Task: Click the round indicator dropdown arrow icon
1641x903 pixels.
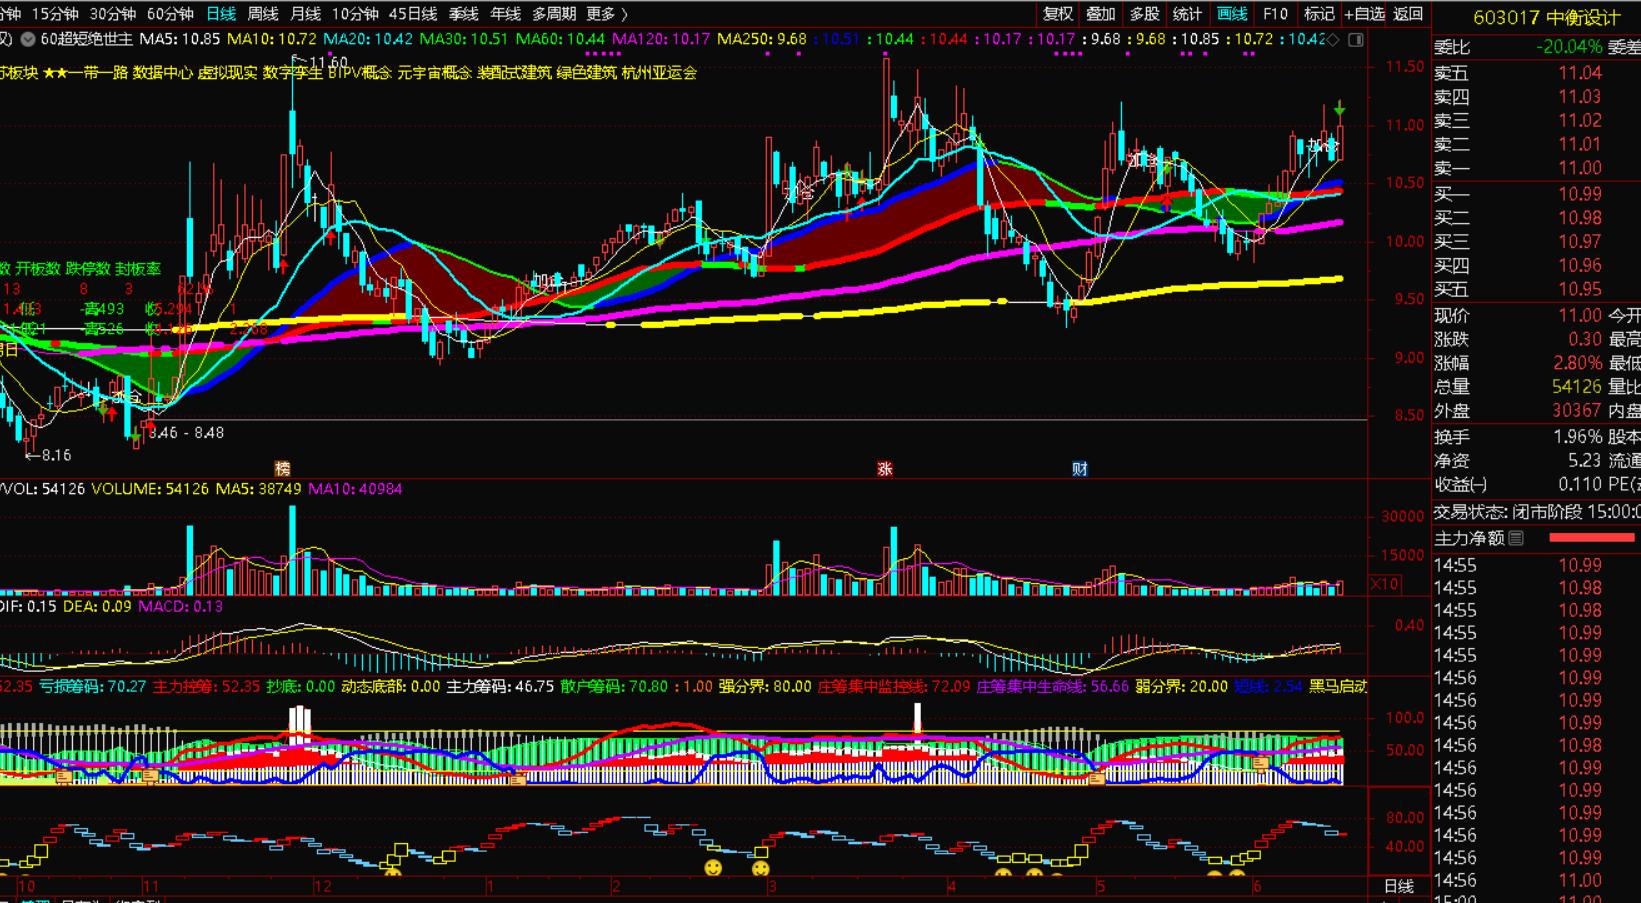Action: pos(28,40)
